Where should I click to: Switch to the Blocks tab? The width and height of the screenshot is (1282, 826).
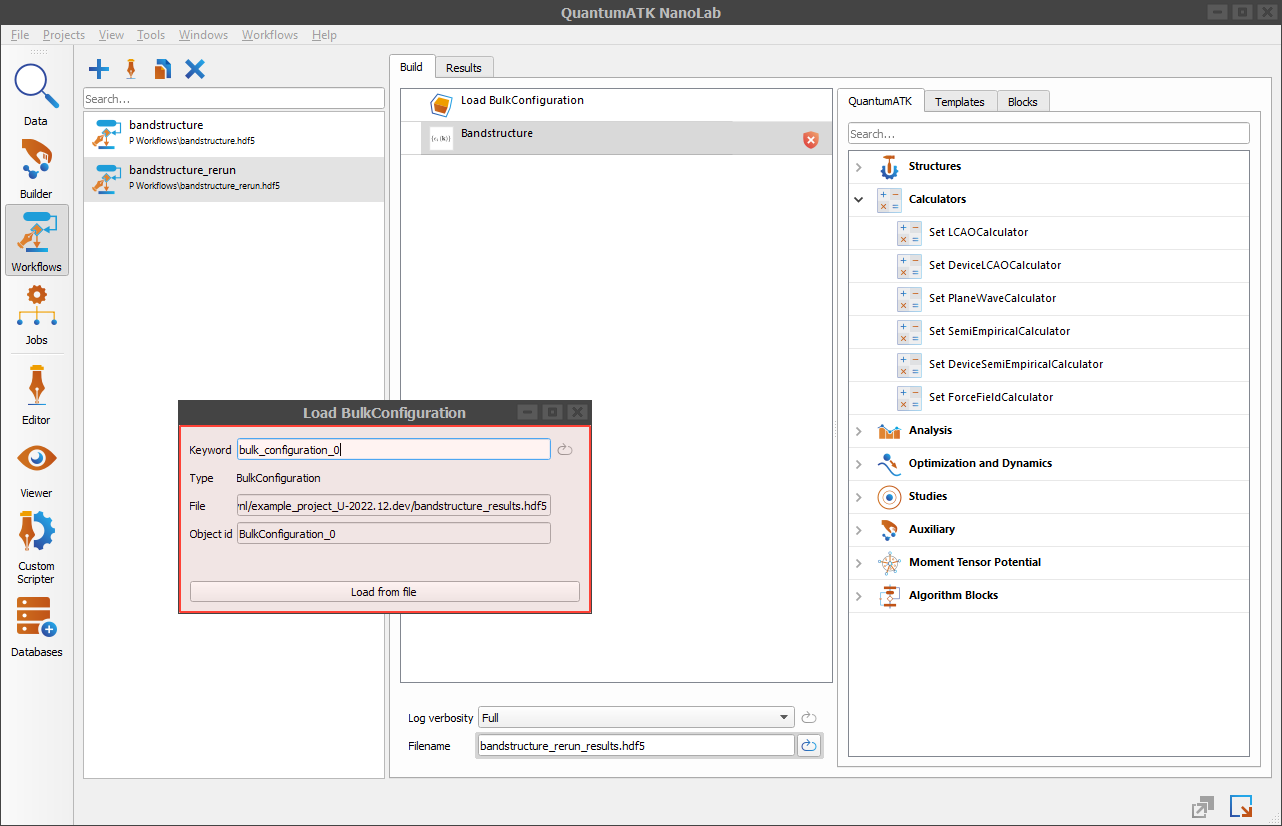coord(1023,101)
